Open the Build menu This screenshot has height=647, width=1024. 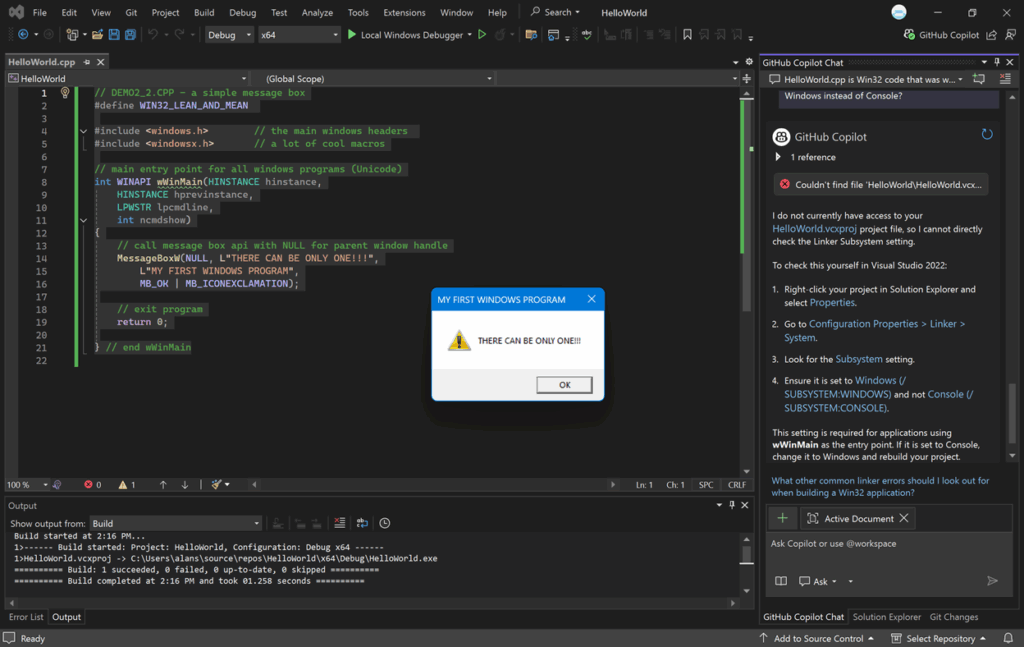click(204, 13)
